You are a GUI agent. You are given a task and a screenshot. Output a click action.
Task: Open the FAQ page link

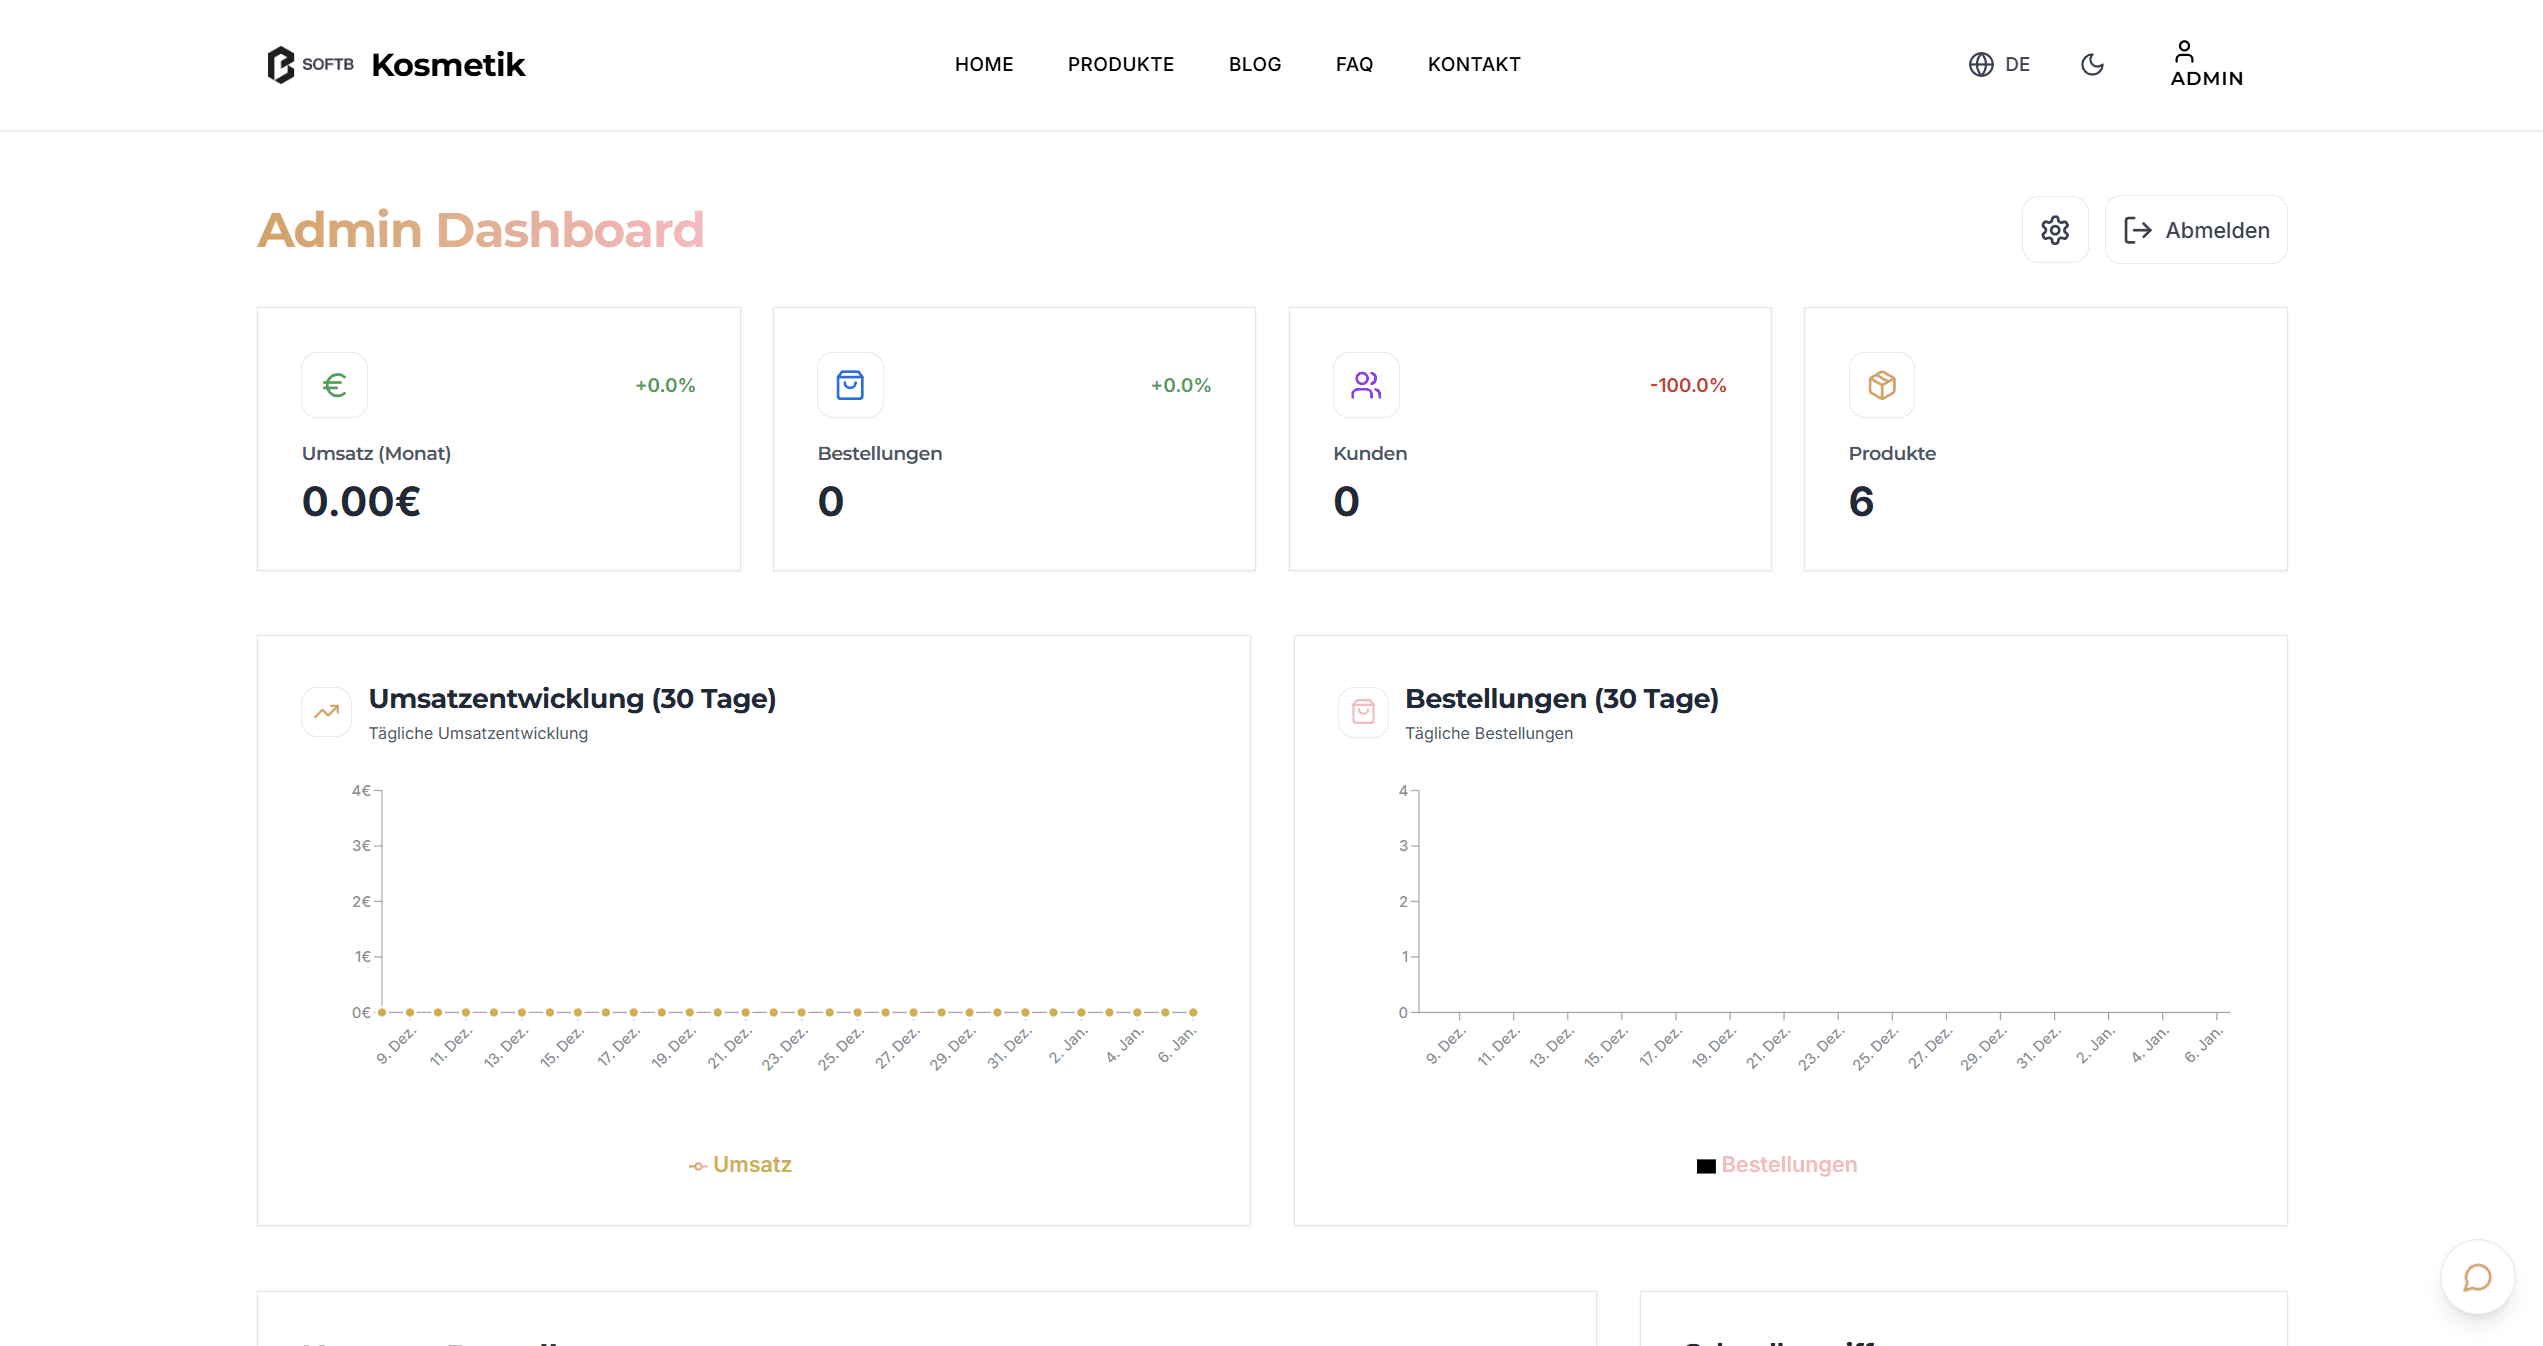tap(1354, 65)
